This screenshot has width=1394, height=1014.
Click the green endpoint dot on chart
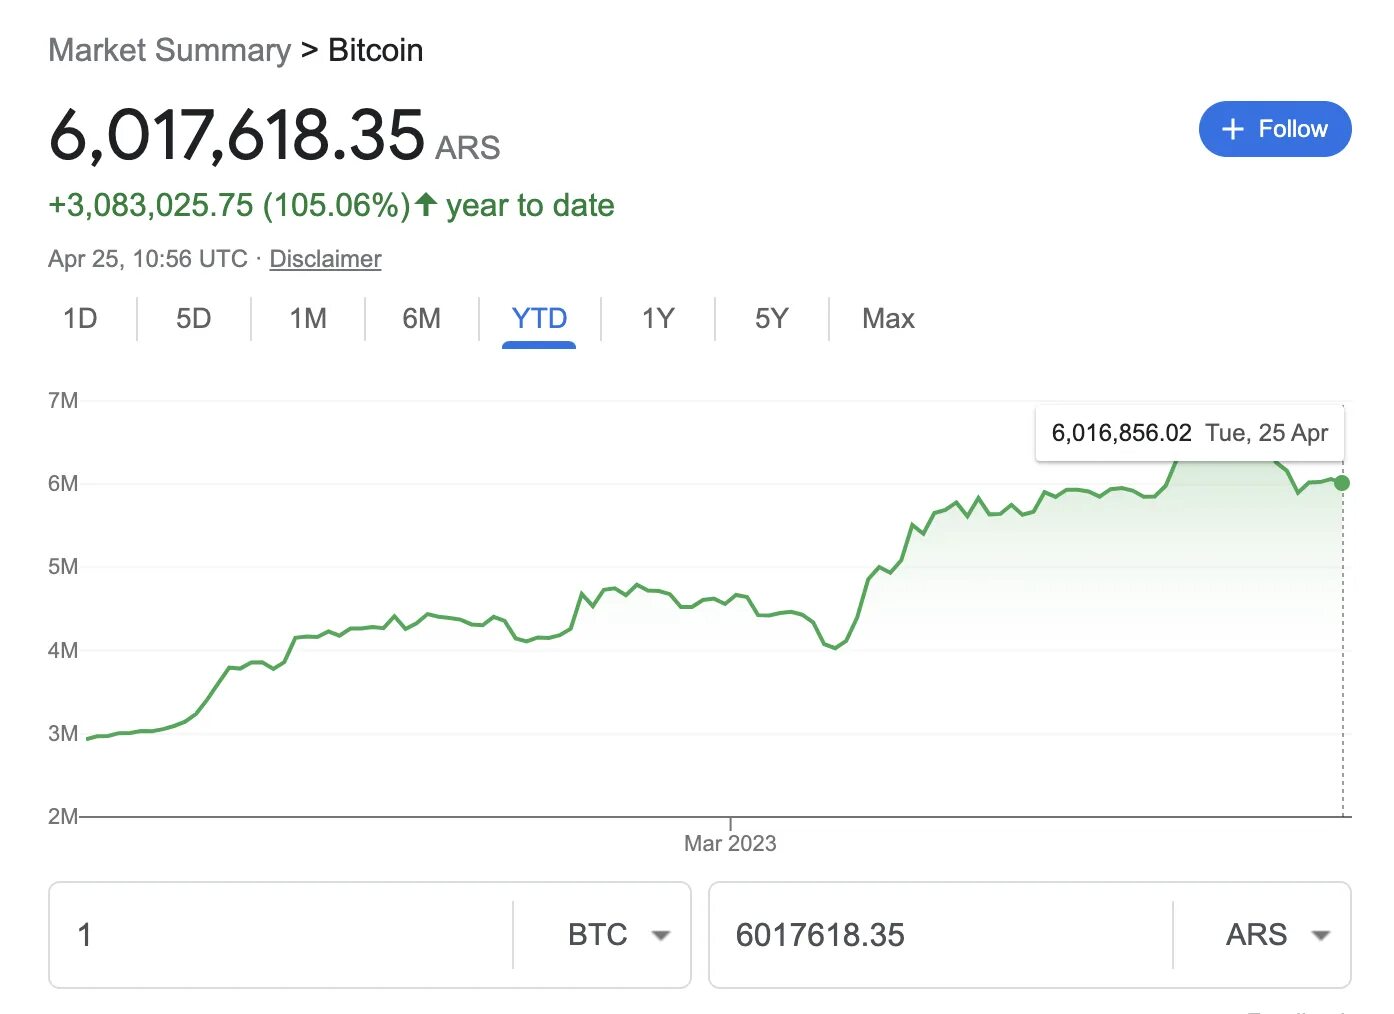pos(1342,483)
